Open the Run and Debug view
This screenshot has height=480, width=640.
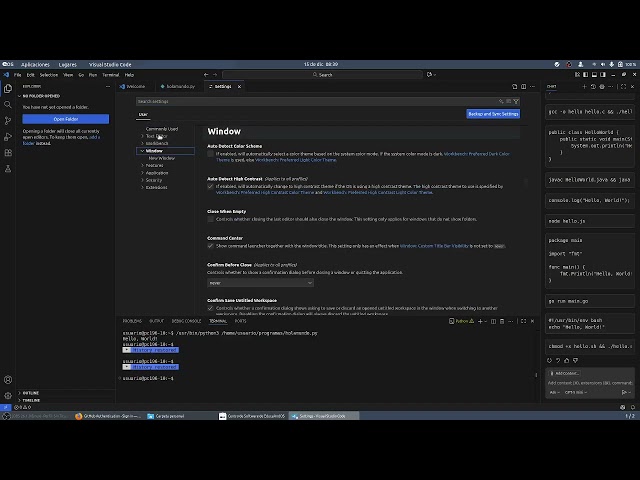[x=8, y=137]
